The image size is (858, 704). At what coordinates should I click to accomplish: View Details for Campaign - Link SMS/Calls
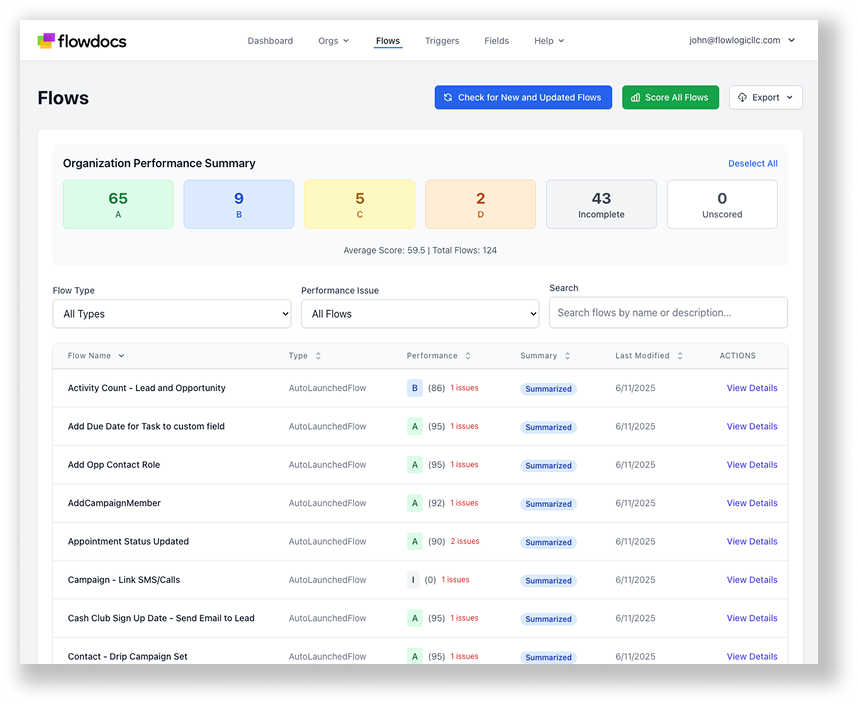tap(752, 579)
